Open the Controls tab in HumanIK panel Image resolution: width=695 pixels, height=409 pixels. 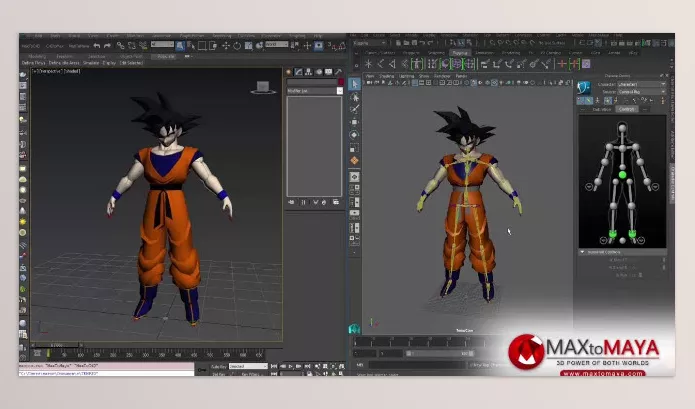pyautogui.click(x=626, y=109)
